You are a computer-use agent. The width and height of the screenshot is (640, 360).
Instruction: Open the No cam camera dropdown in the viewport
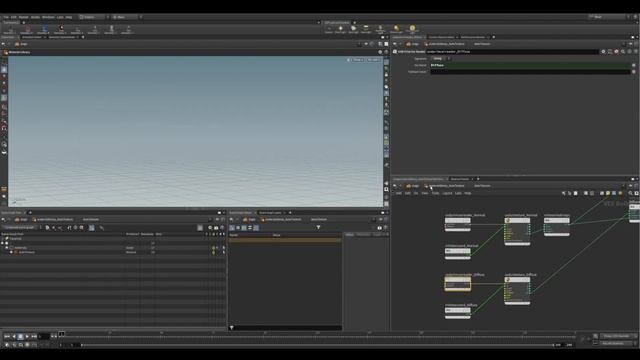373,60
